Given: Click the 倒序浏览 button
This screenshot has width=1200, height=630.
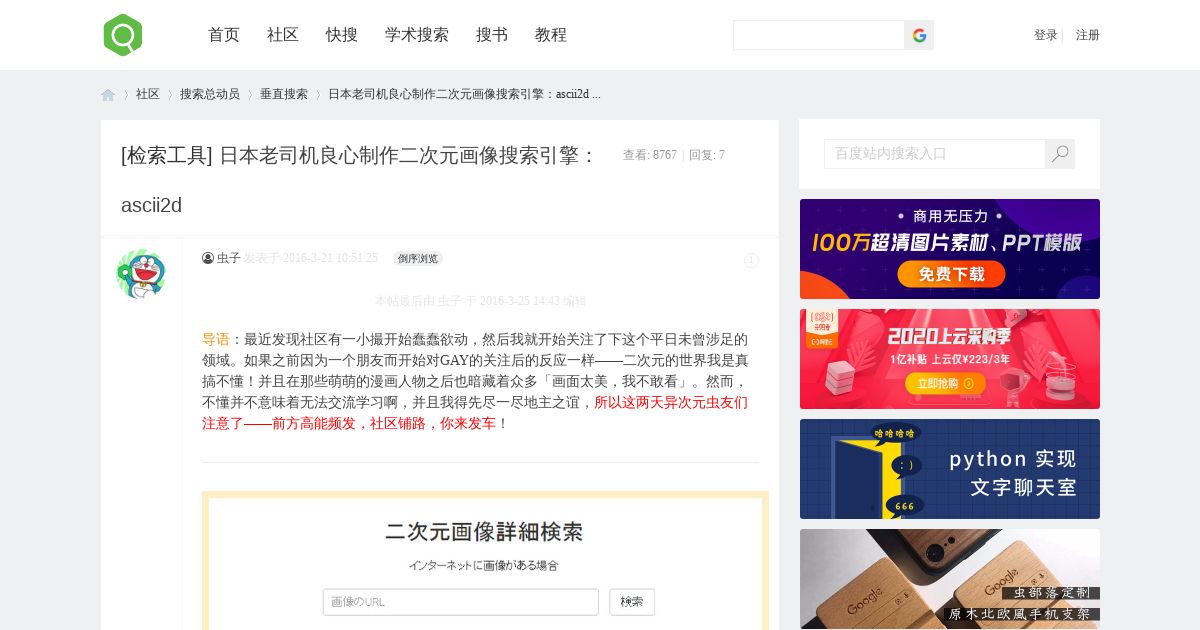Looking at the screenshot, I should (x=417, y=258).
